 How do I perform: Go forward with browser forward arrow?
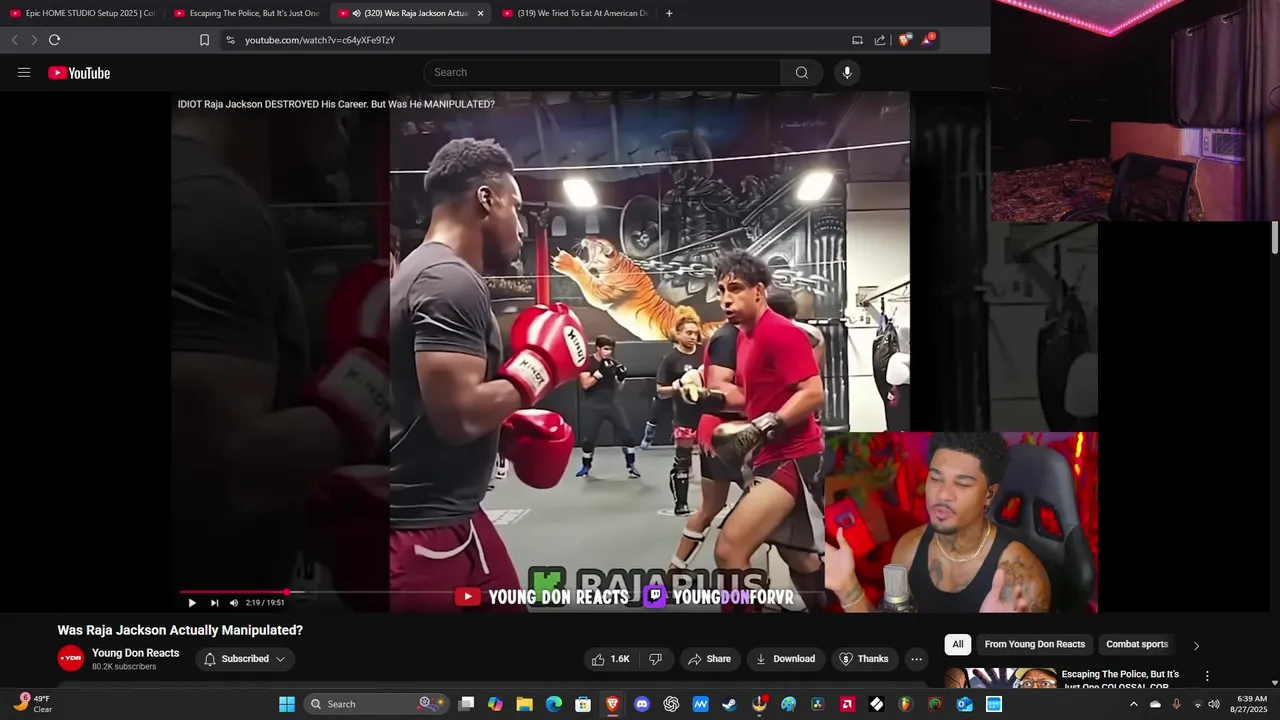coord(34,40)
